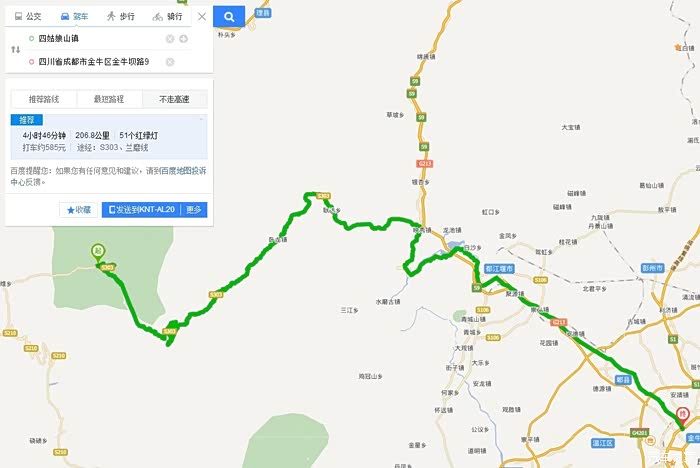Click the blue search magnifier button
Viewport: 700px width, 468px height.
[229, 17]
